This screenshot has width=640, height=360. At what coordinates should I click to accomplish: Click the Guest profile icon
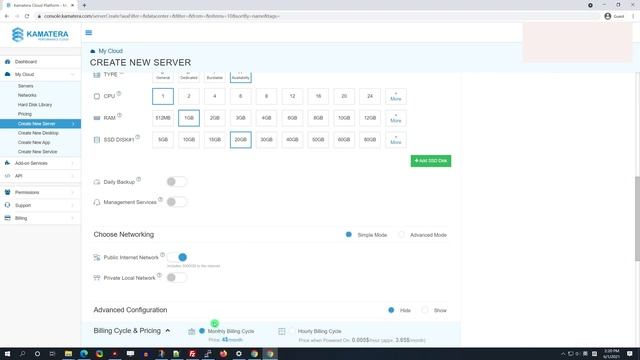[x=608, y=16]
